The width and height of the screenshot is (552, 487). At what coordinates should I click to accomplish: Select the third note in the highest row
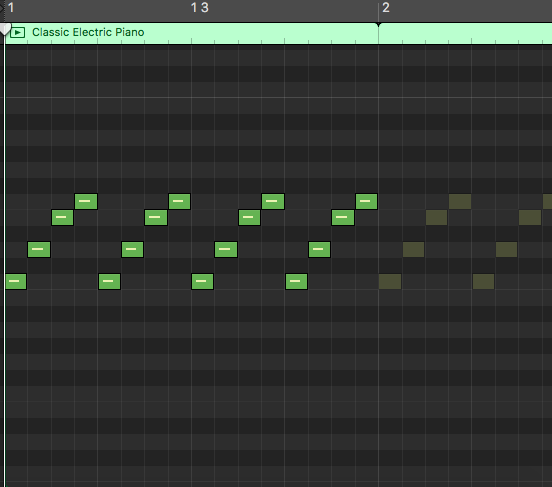click(273, 201)
